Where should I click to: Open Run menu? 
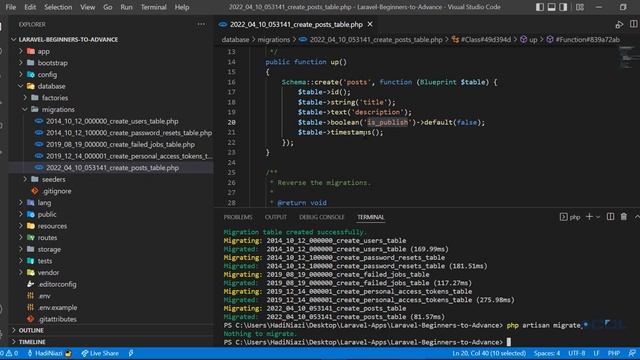coord(126,7)
